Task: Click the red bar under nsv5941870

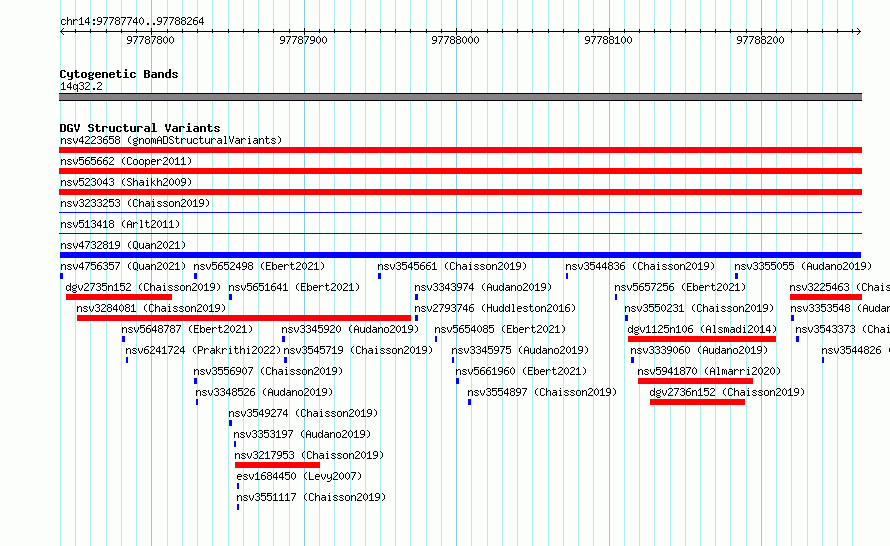Action: [x=695, y=381]
